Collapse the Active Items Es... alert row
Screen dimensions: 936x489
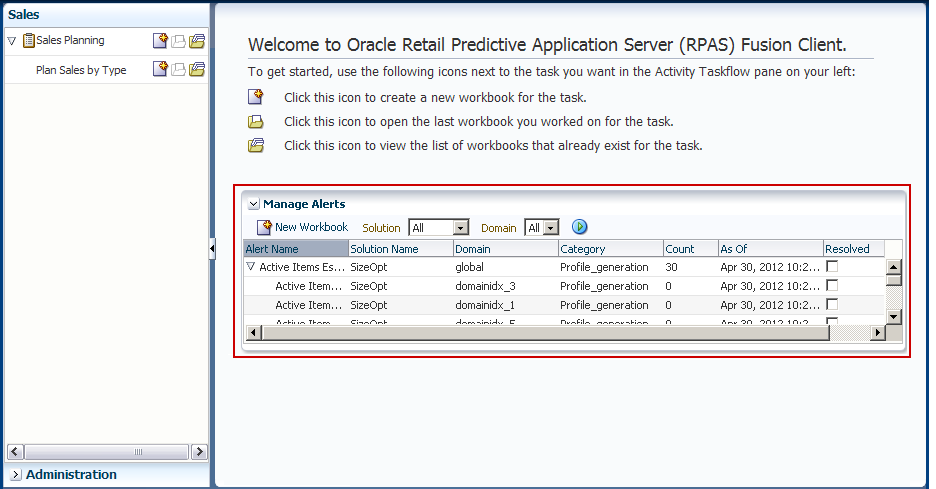pyautogui.click(x=251, y=267)
